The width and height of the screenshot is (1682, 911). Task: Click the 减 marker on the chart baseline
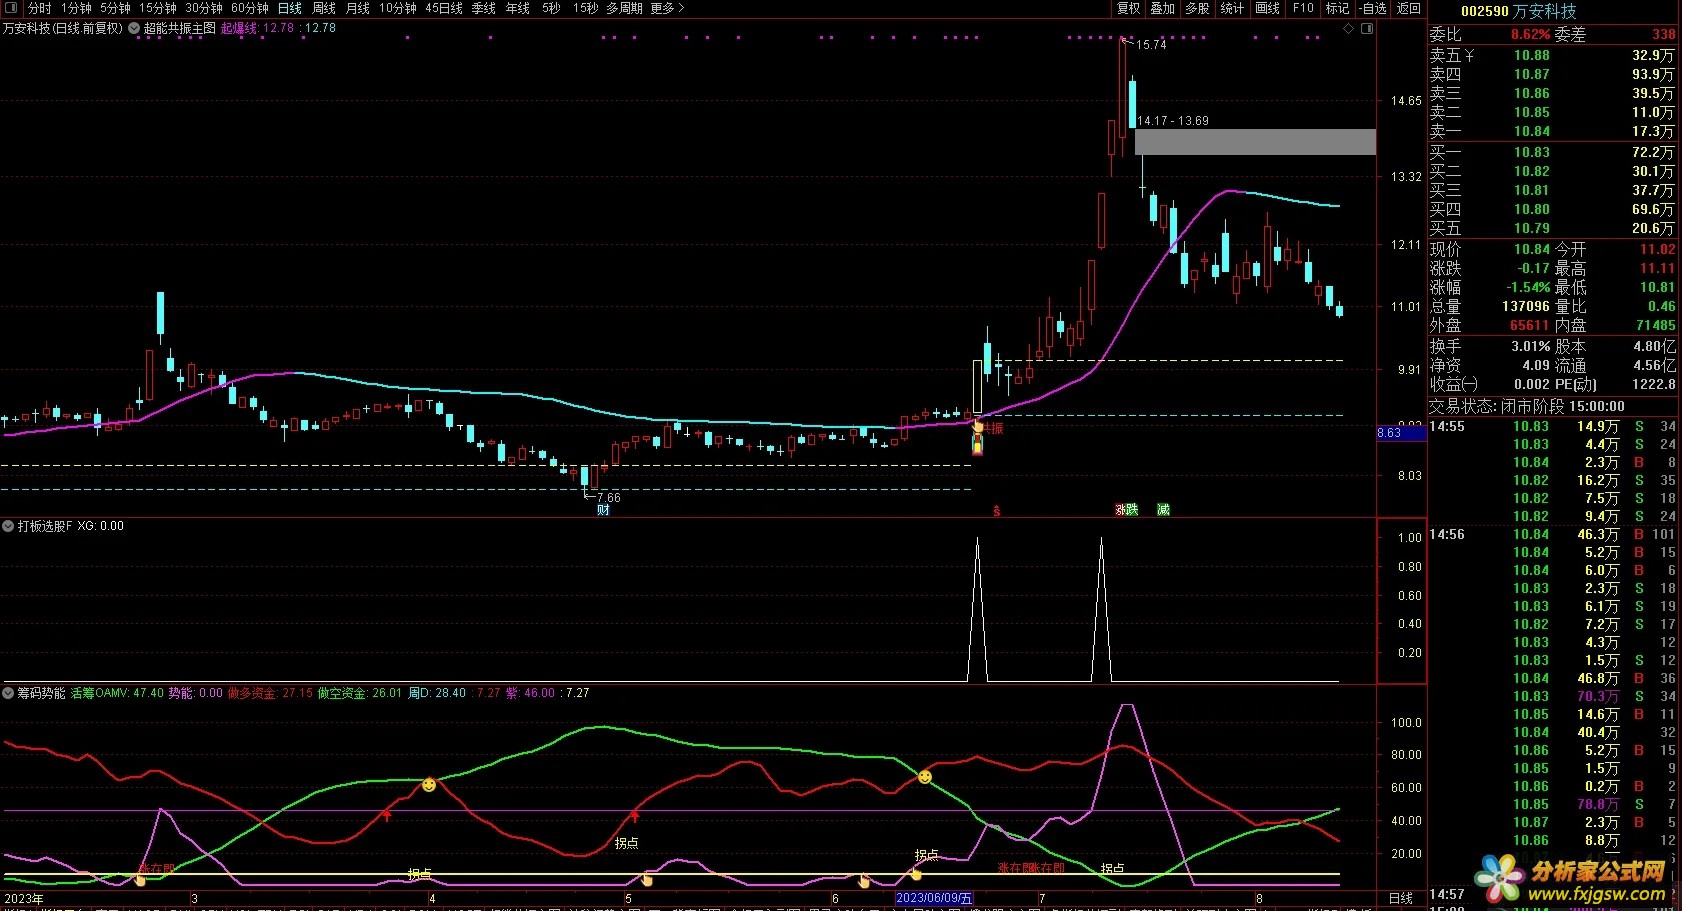tap(1163, 510)
